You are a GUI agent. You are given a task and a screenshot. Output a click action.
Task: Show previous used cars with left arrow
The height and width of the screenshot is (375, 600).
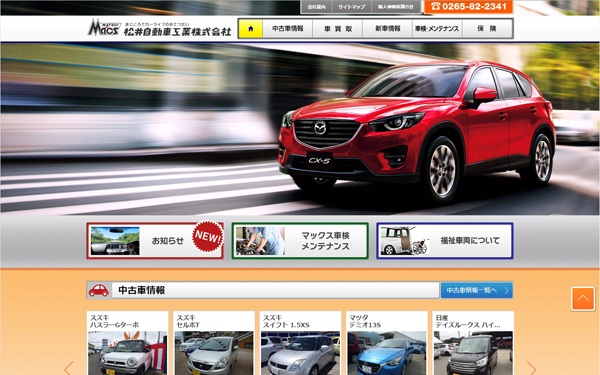[x=69, y=368]
